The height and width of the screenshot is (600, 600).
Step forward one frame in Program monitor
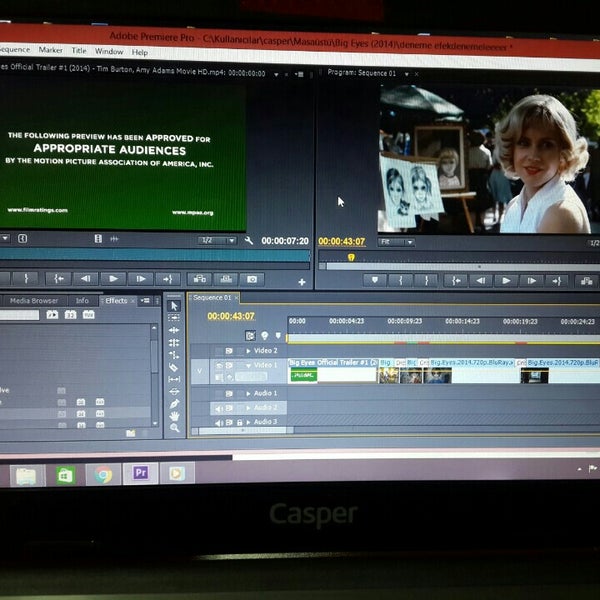point(532,281)
